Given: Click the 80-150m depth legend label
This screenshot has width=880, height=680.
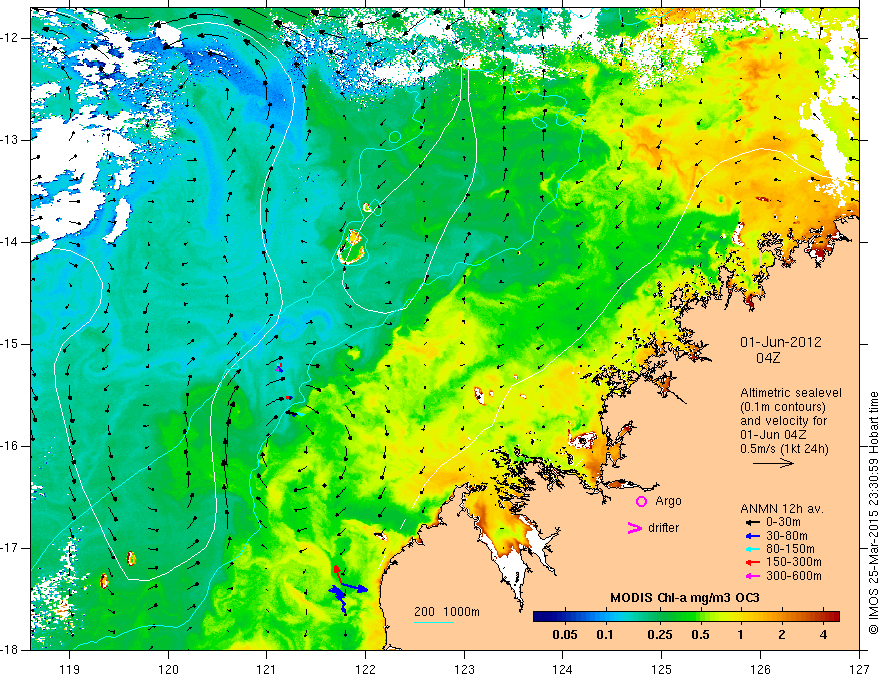Looking at the screenshot, I should coord(790,549).
